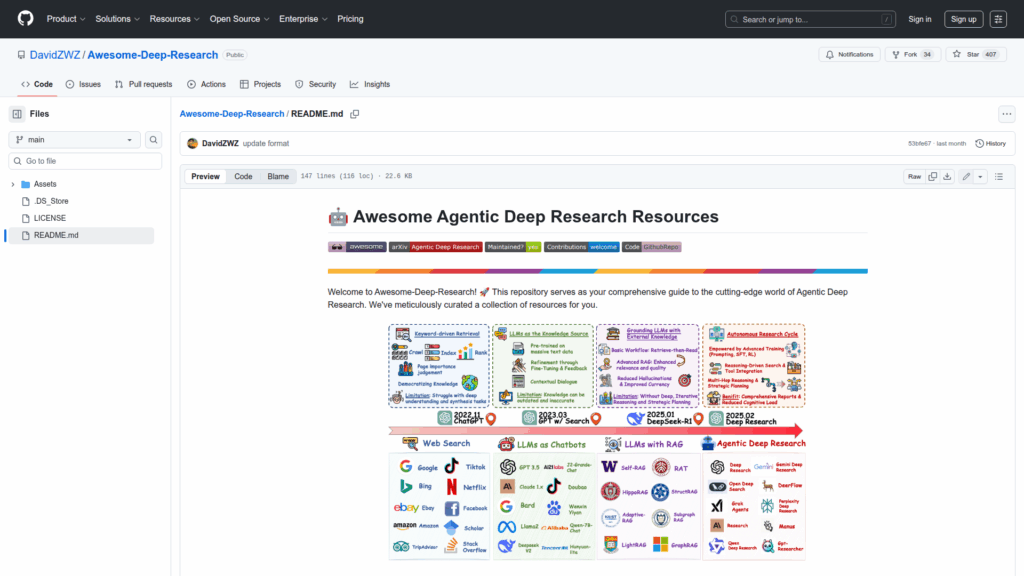
Task: Open the command palette icon in header
Action: [998, 19]
